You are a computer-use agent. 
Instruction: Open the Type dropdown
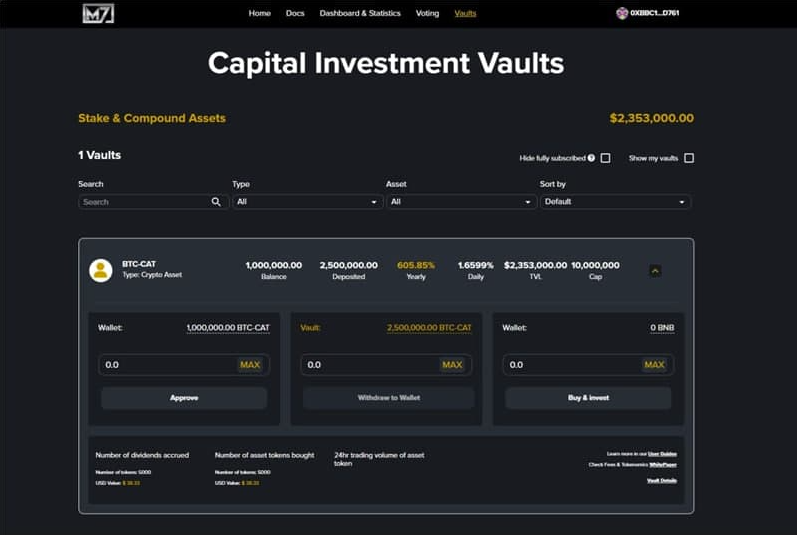[307, 202]
